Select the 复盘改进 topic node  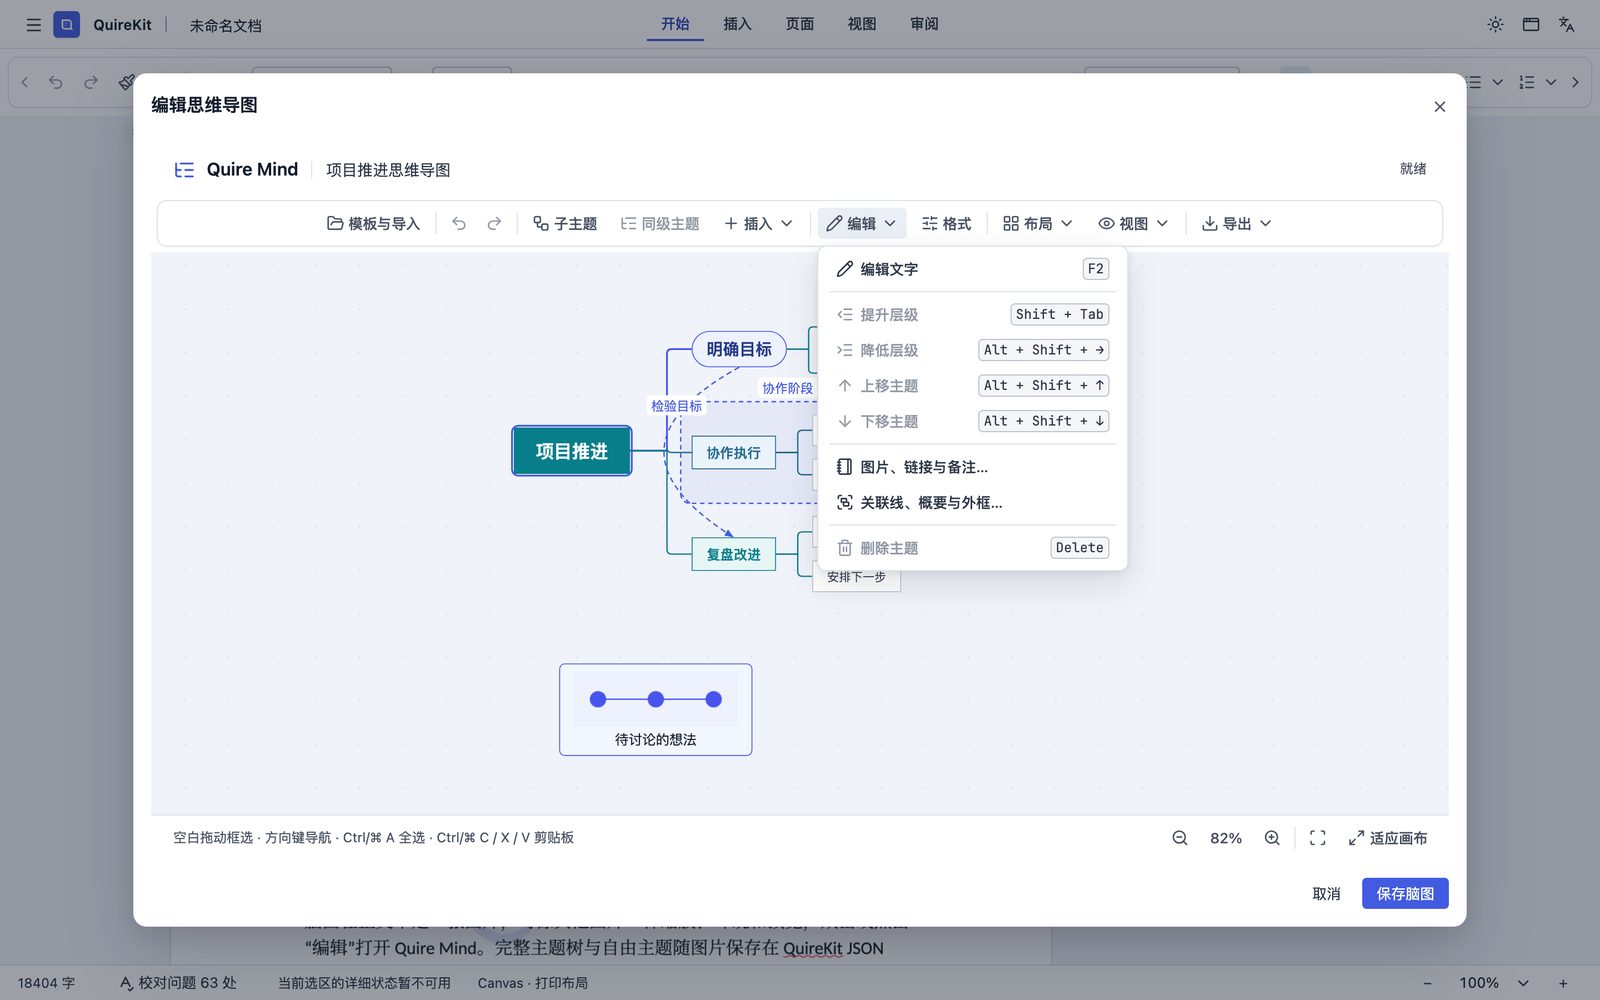(734, 554)
